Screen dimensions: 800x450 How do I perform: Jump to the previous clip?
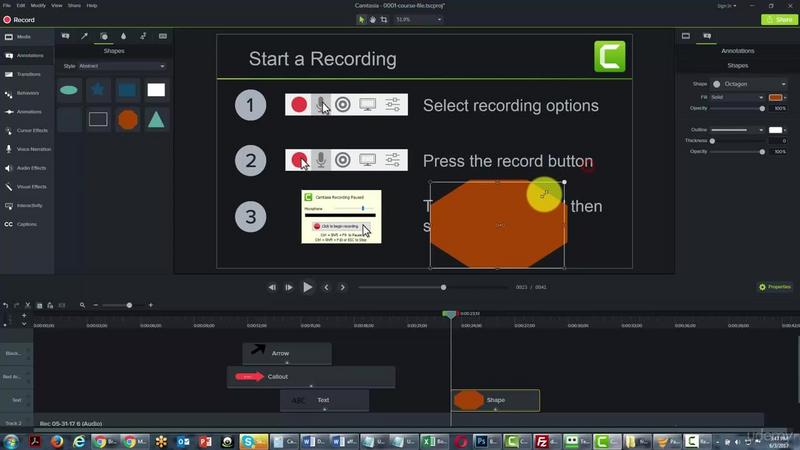point(272,288)
